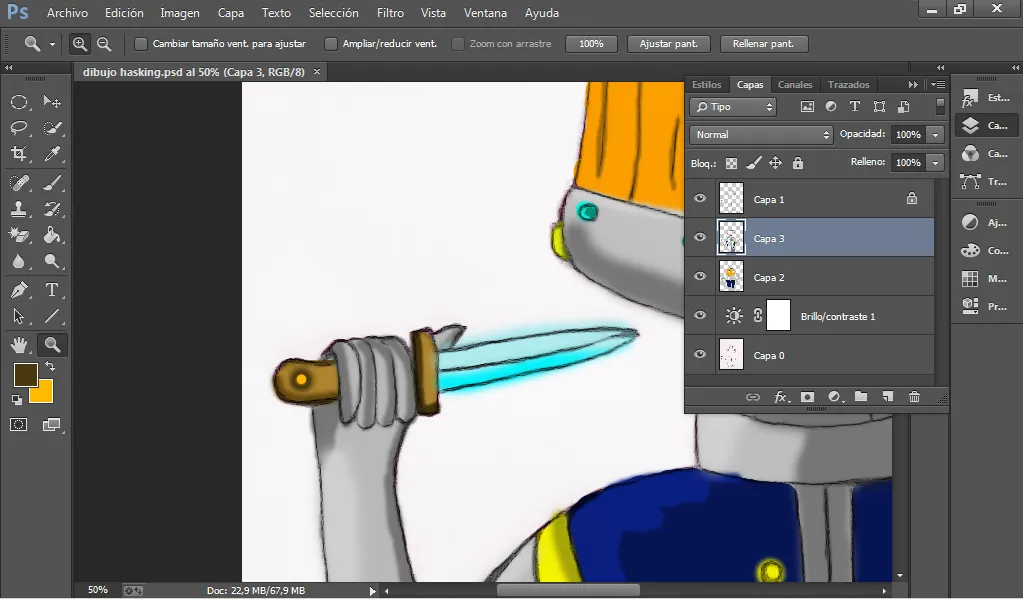This screenshot has height=599, width=1023.
Task: Open the Edición menu
Action: point(124,13)
